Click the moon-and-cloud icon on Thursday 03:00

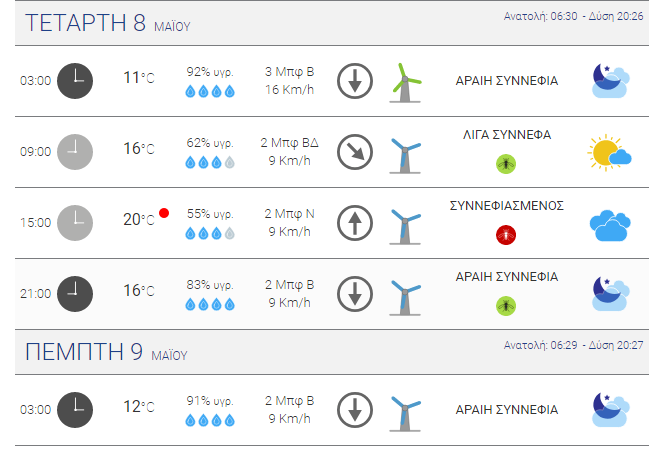[x=610, y=409]
